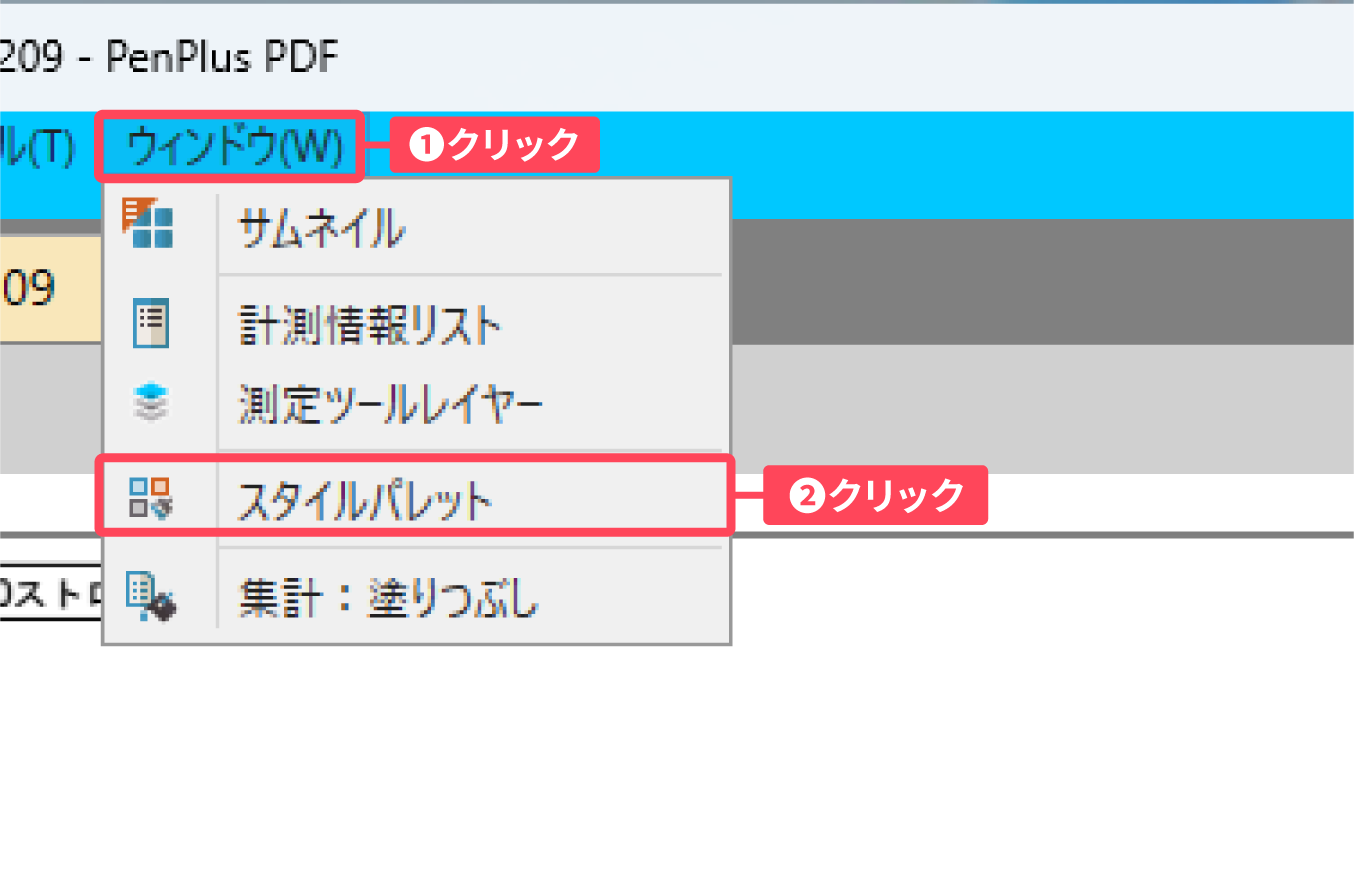This screenshot has width=1354, height=887.
Task: Click the ❶クリック callout label
Action: [495, 145]
